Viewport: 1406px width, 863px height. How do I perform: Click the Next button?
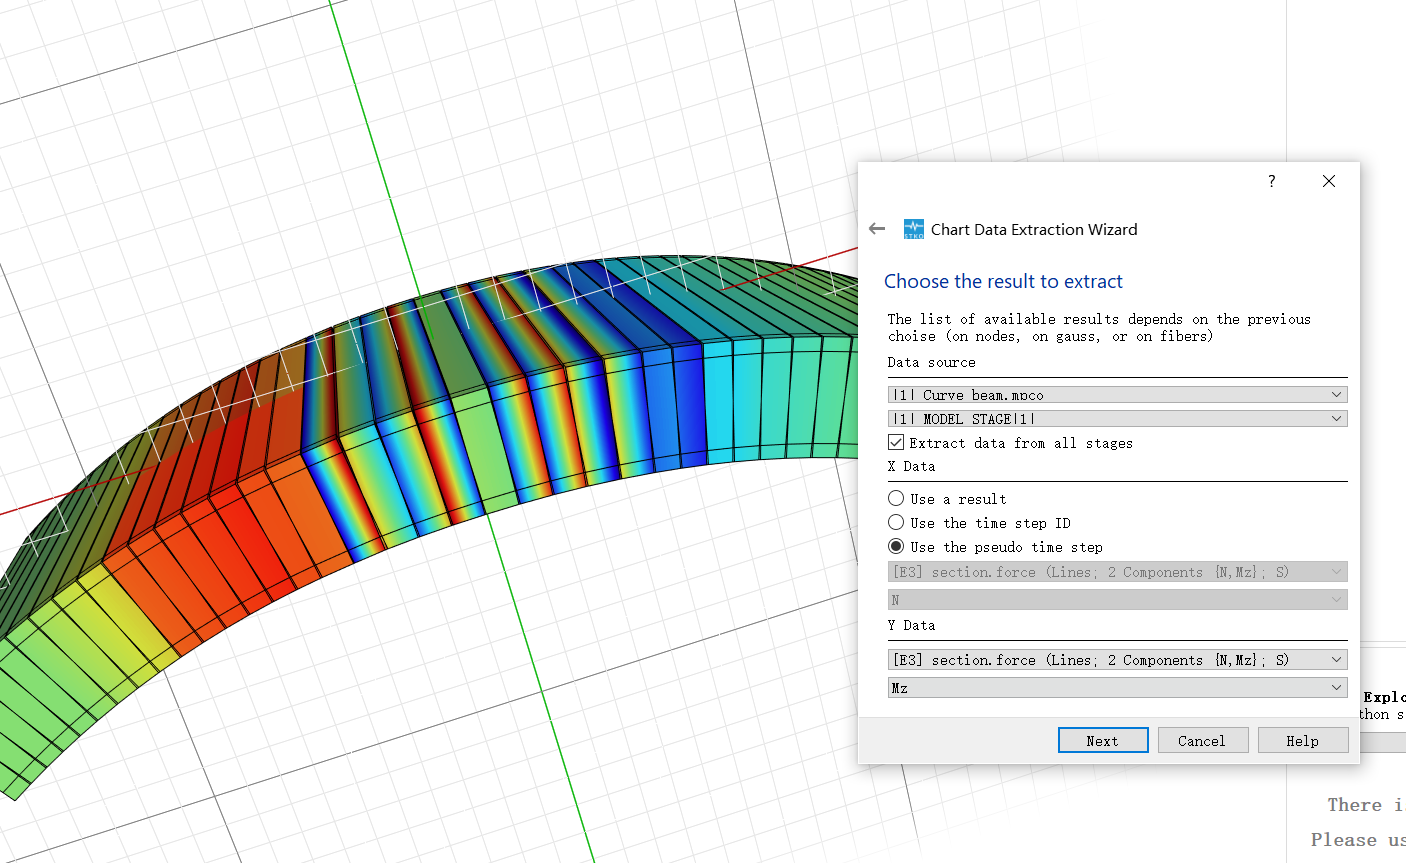pos(1103,740)
